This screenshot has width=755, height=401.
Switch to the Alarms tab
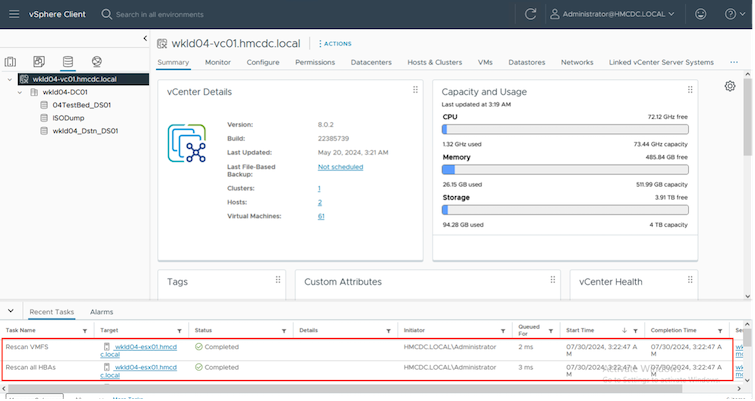pos(101,312)
